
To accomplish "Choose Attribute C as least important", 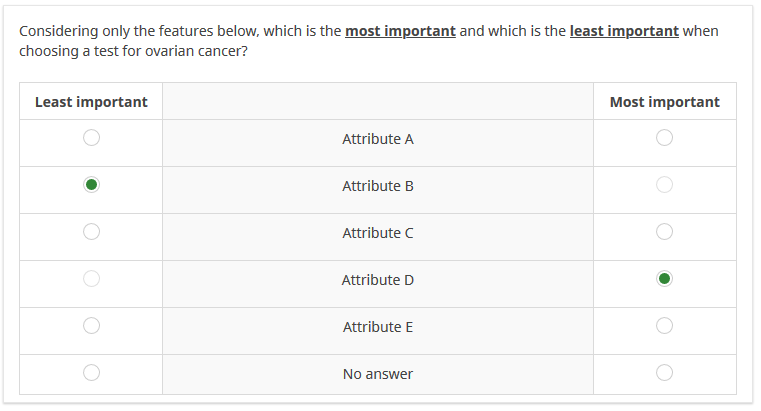I will 91,232.
